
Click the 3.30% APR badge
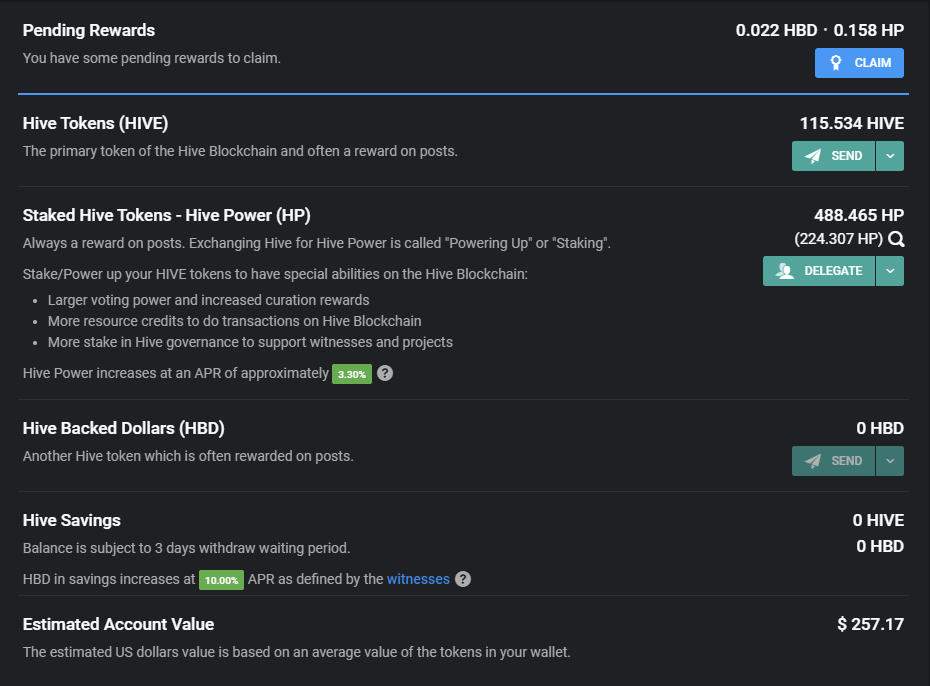point(352,374)
